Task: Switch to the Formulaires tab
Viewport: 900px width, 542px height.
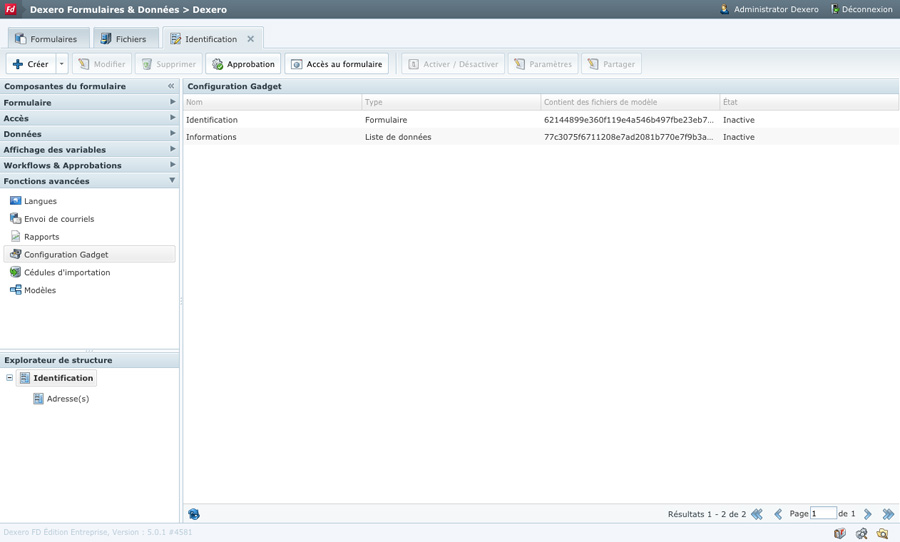Action: (46, 39)
